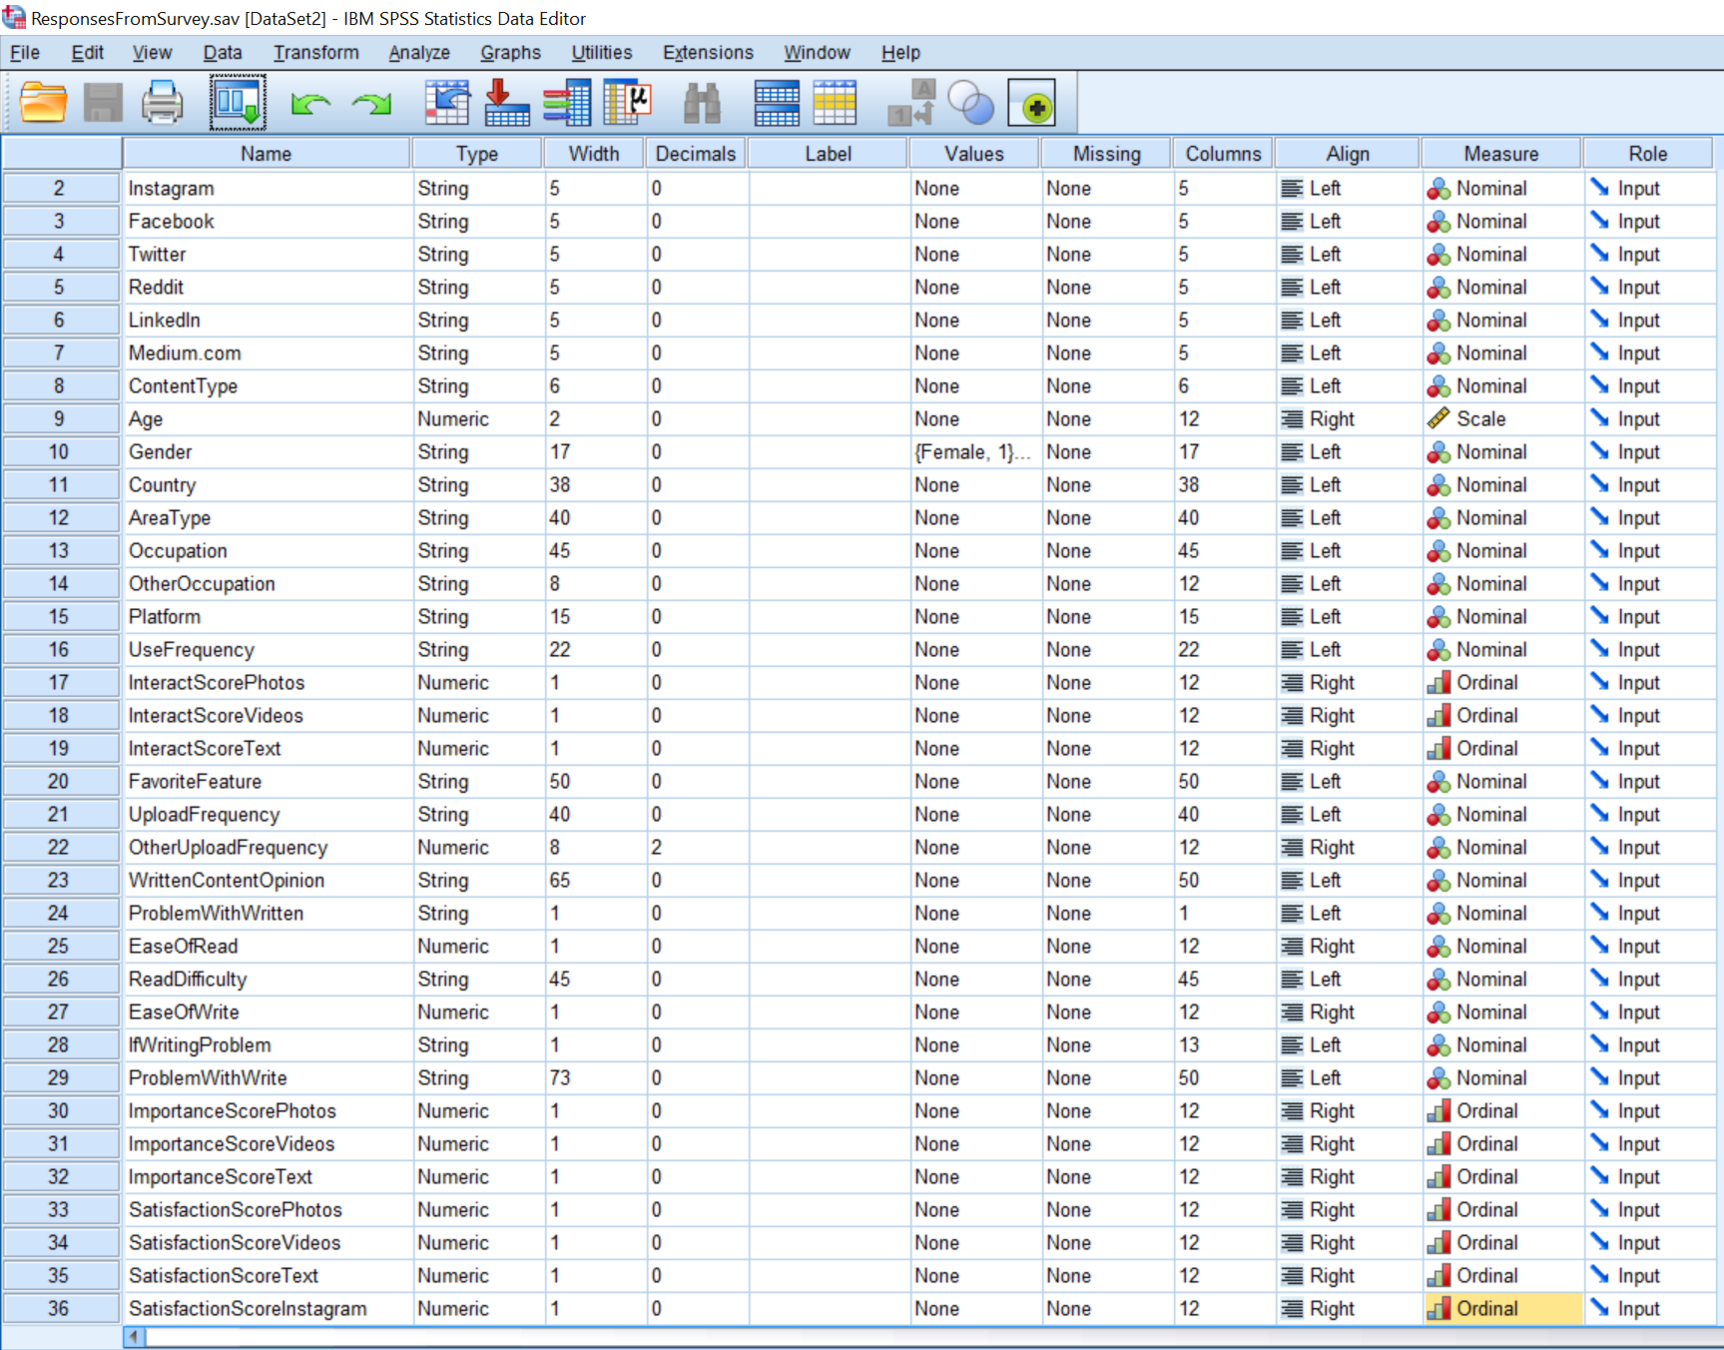This screenshot has height=1350, width=1724.
Task: Open the File menu
Action: [x=25, y=52]
